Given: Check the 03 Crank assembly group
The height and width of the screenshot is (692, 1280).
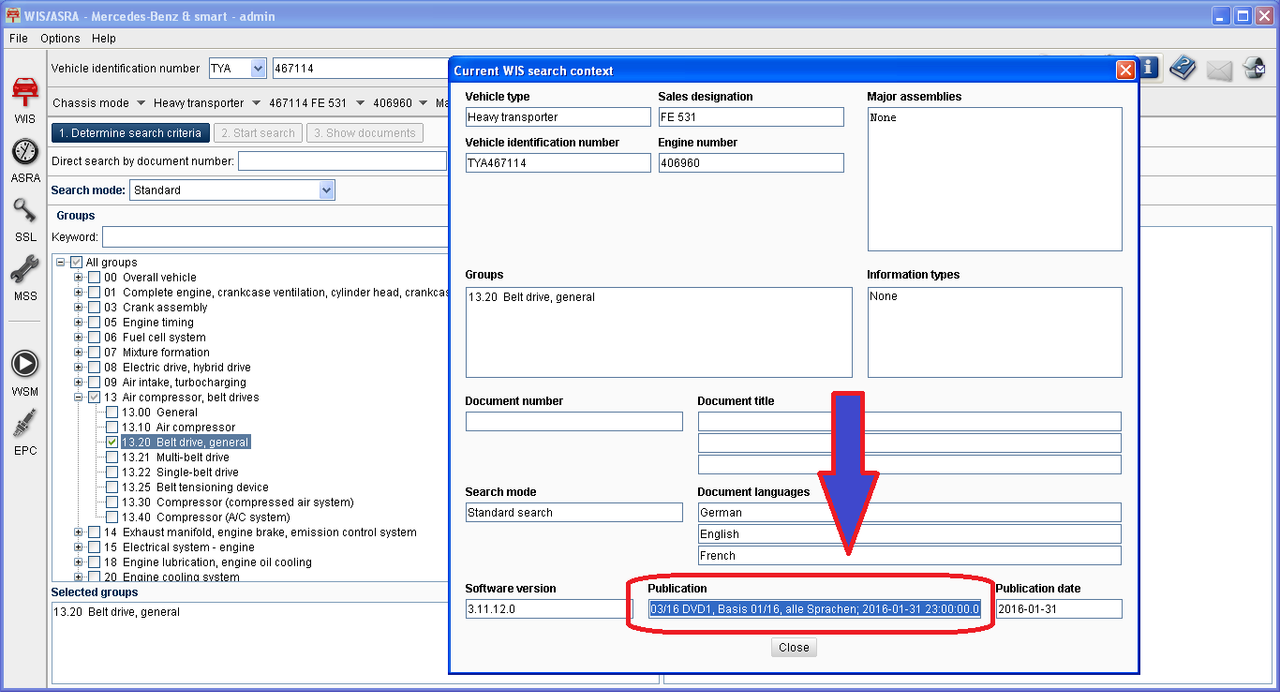Looking at the screenshot, I should [x=94, y=307].
